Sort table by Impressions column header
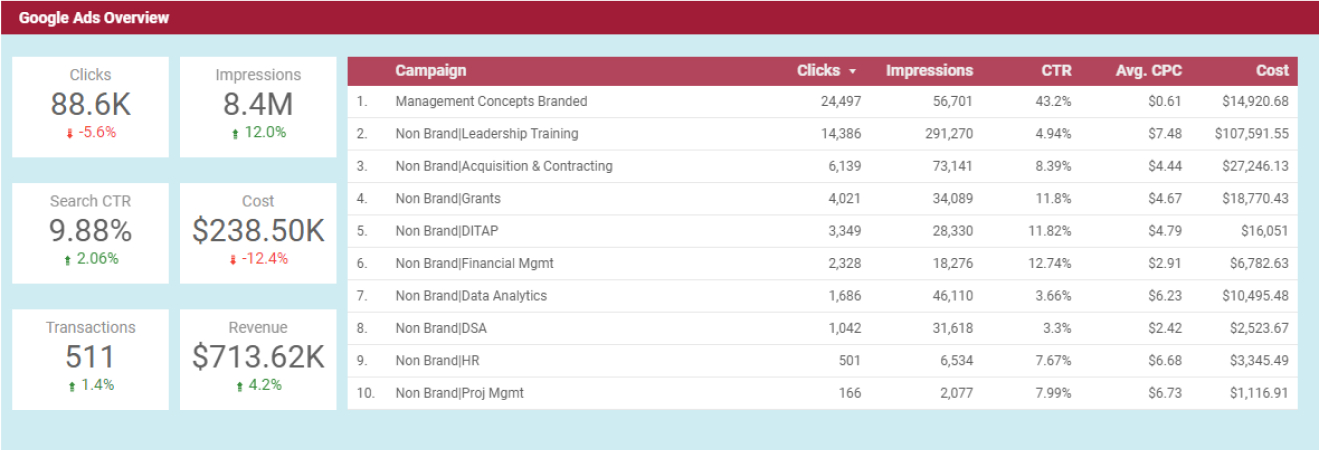Screen dimensions: 1319x450 tap(929, 71)
